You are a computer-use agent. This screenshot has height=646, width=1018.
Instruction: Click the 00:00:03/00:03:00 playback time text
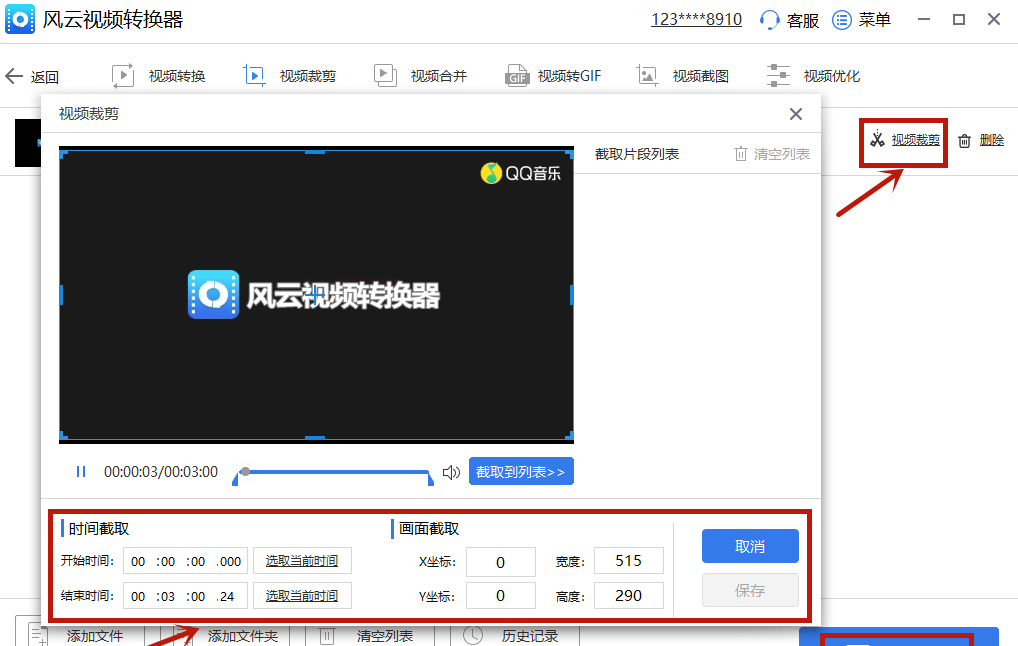pos(161,472)
